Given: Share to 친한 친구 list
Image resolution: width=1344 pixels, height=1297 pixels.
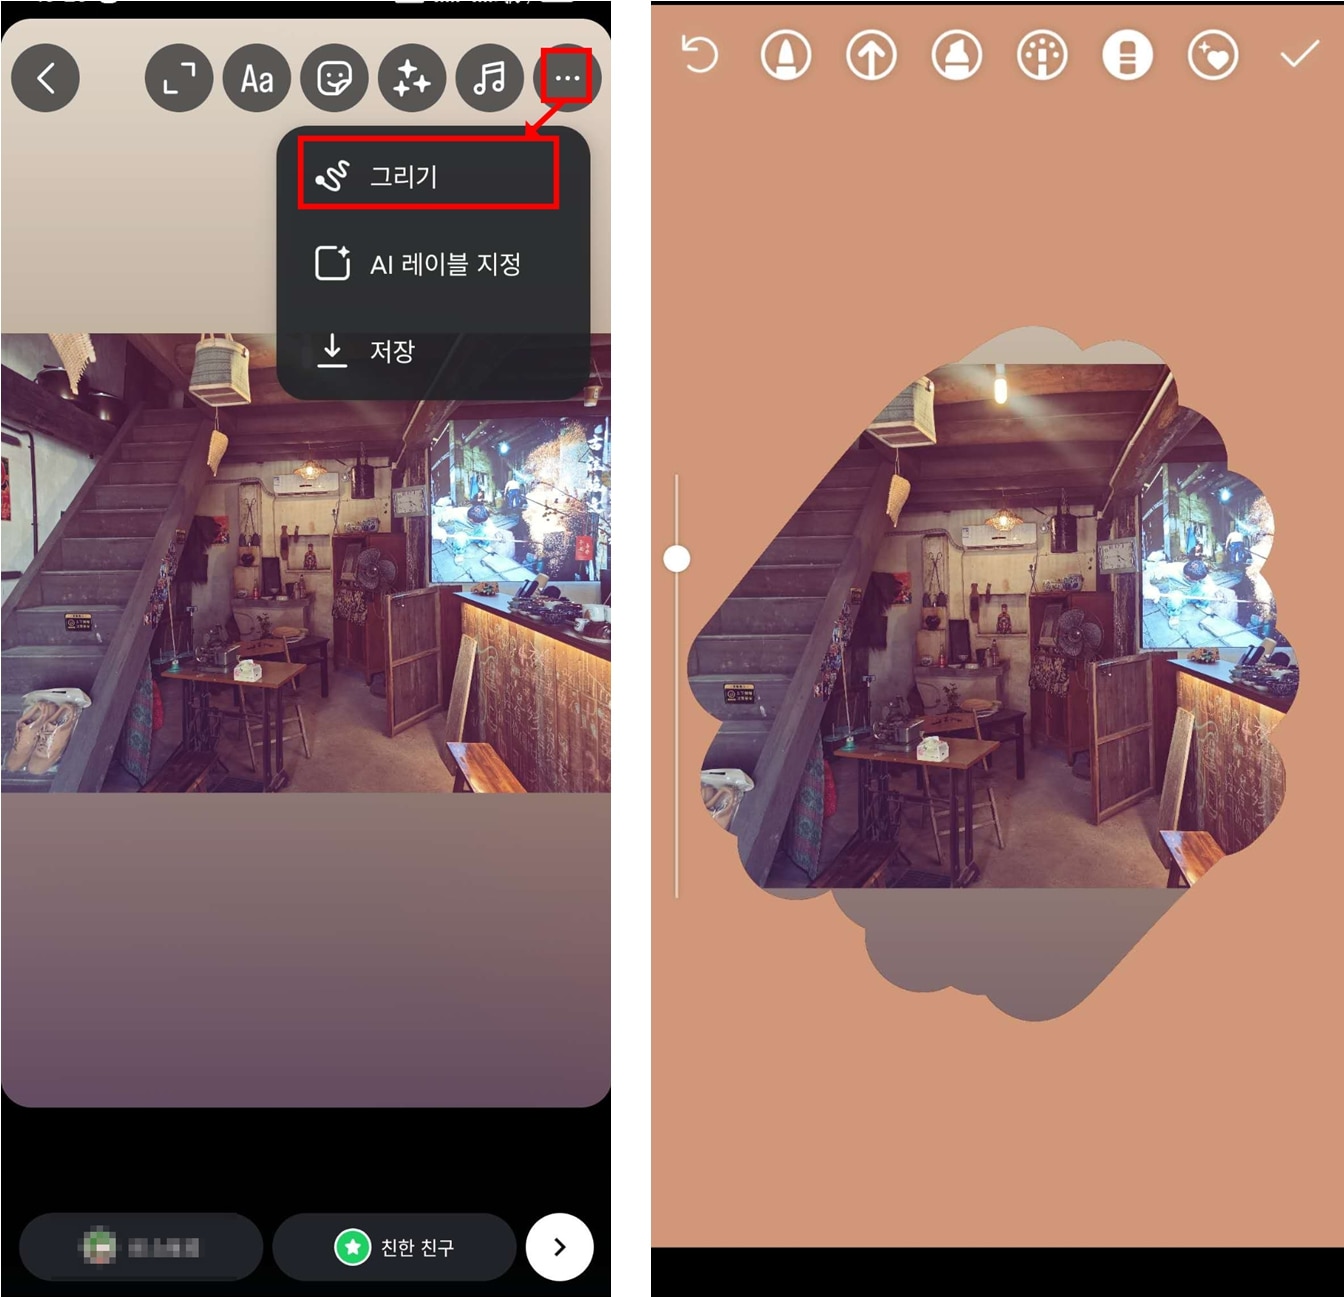Looking at the screenshot, I should (394, 1247).
